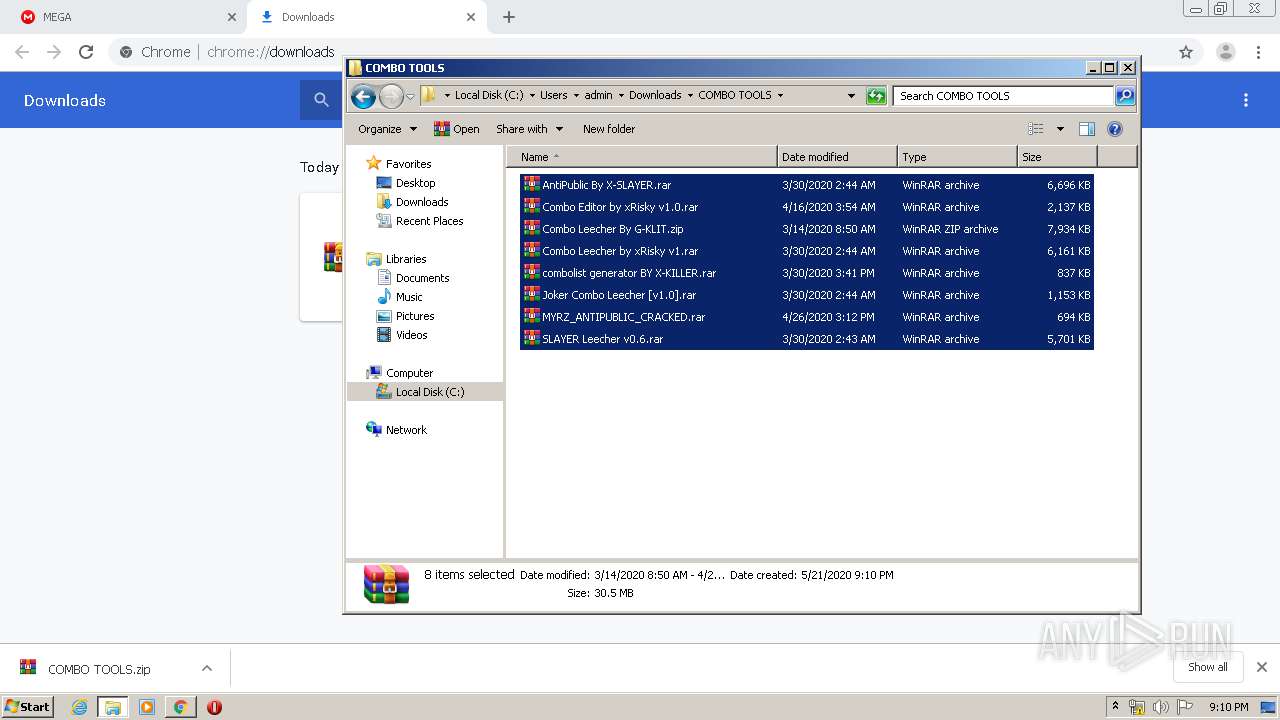This screenshot has width=1280, height=720.
Task: Click the red Opera icon in the taskbar
Action: pyautogui.click(x=214, y=707)
